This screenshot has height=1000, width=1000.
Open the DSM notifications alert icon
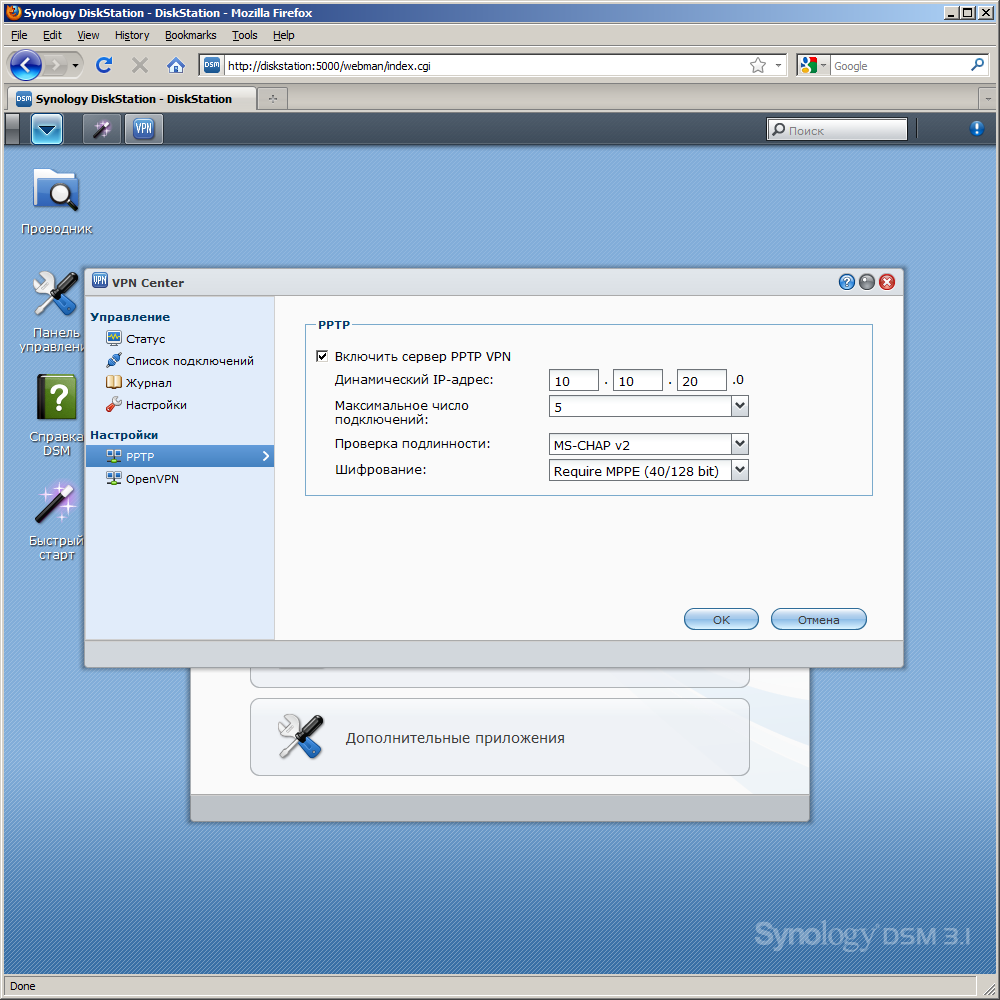[976, 129]
